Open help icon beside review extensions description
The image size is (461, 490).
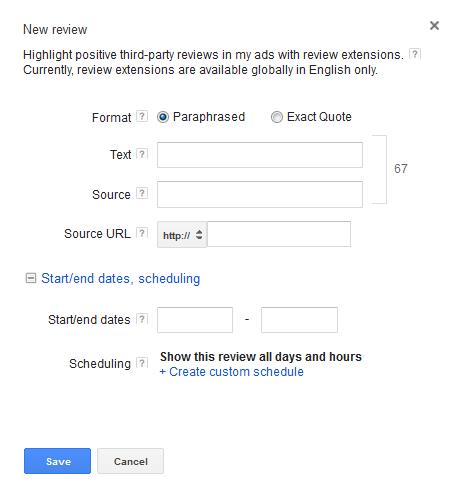415,54
